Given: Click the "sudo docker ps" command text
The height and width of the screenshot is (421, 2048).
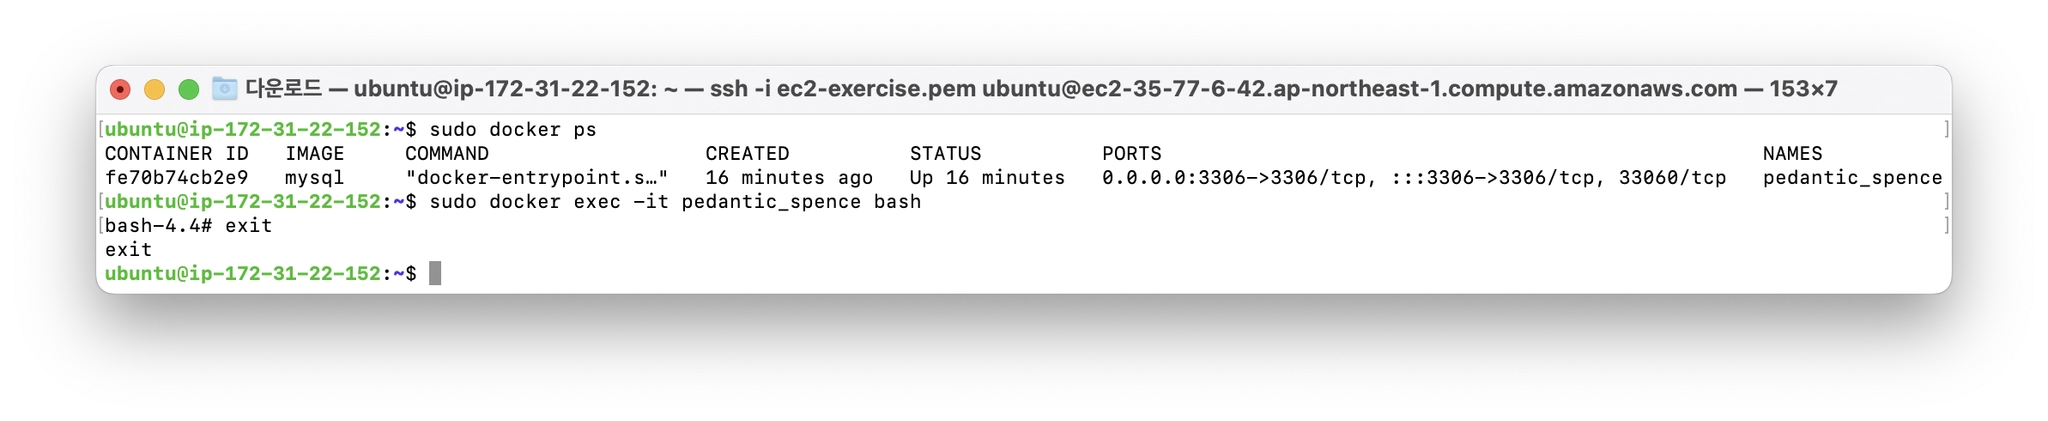Looking at the screenshot, I should click(512, 130).
